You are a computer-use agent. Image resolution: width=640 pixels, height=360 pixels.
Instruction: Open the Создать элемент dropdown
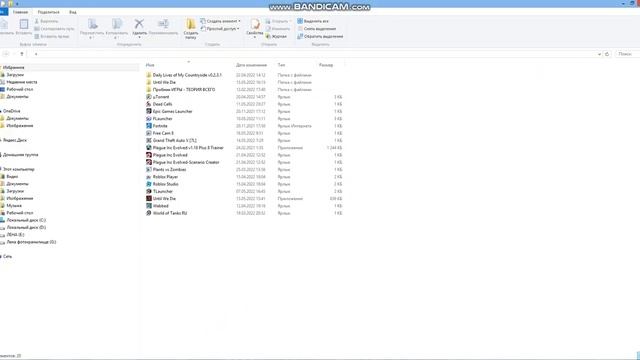coord(220,21)
